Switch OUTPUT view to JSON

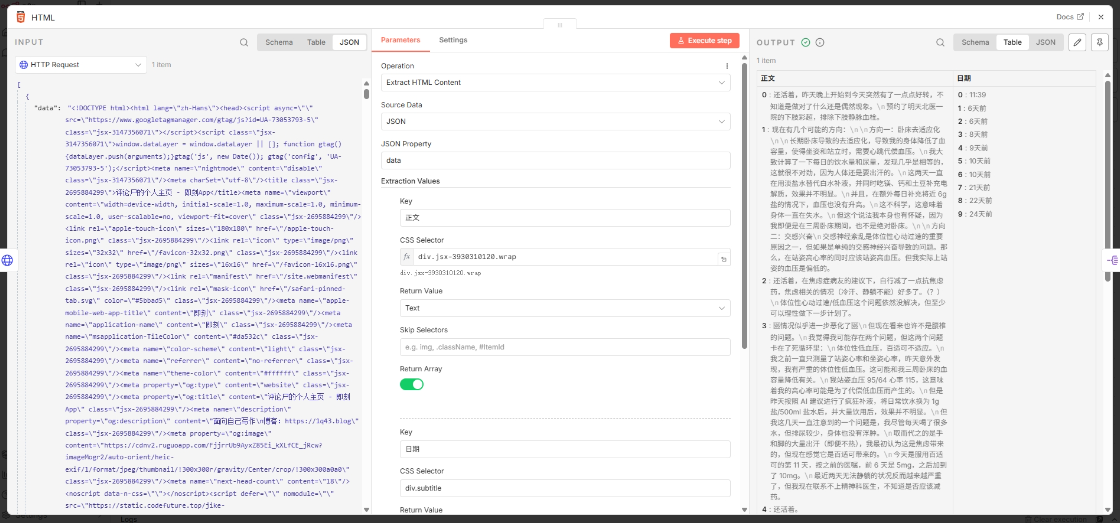[1045, 42]
